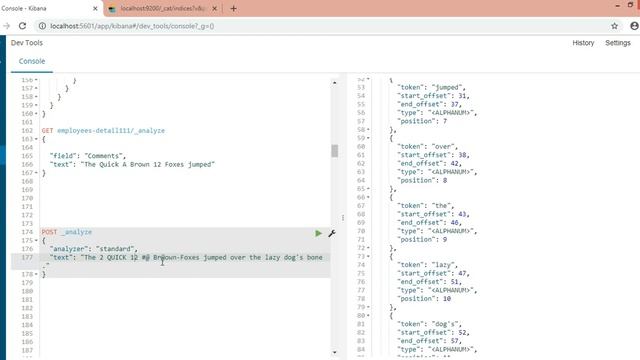The height and width of the screenshot is (360, 640).
Task: Collapse output fold at line 59
Action: [x=368, y=138]
